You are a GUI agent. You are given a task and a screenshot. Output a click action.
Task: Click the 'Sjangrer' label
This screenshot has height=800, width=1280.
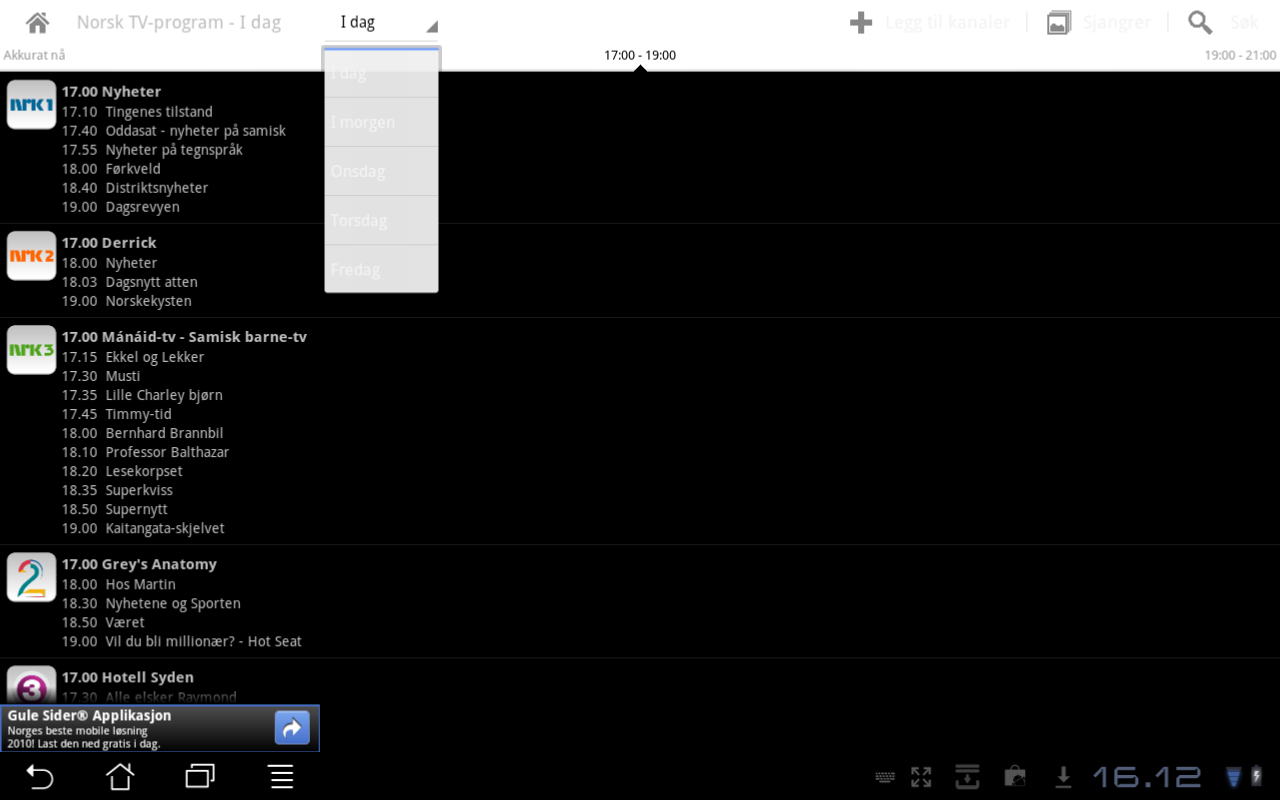[1117, 22]
